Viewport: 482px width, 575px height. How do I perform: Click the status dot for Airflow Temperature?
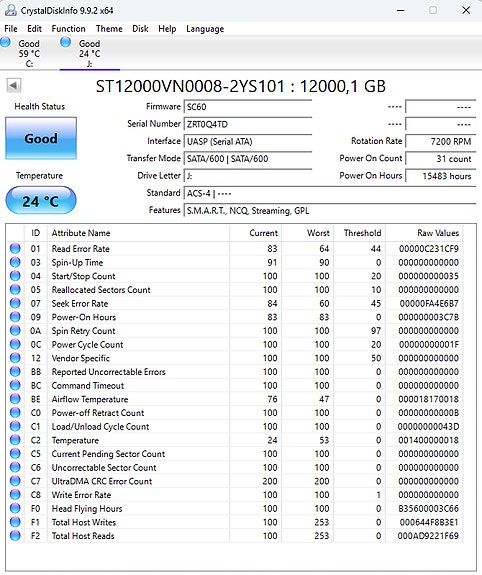click(x=15, y=399)
